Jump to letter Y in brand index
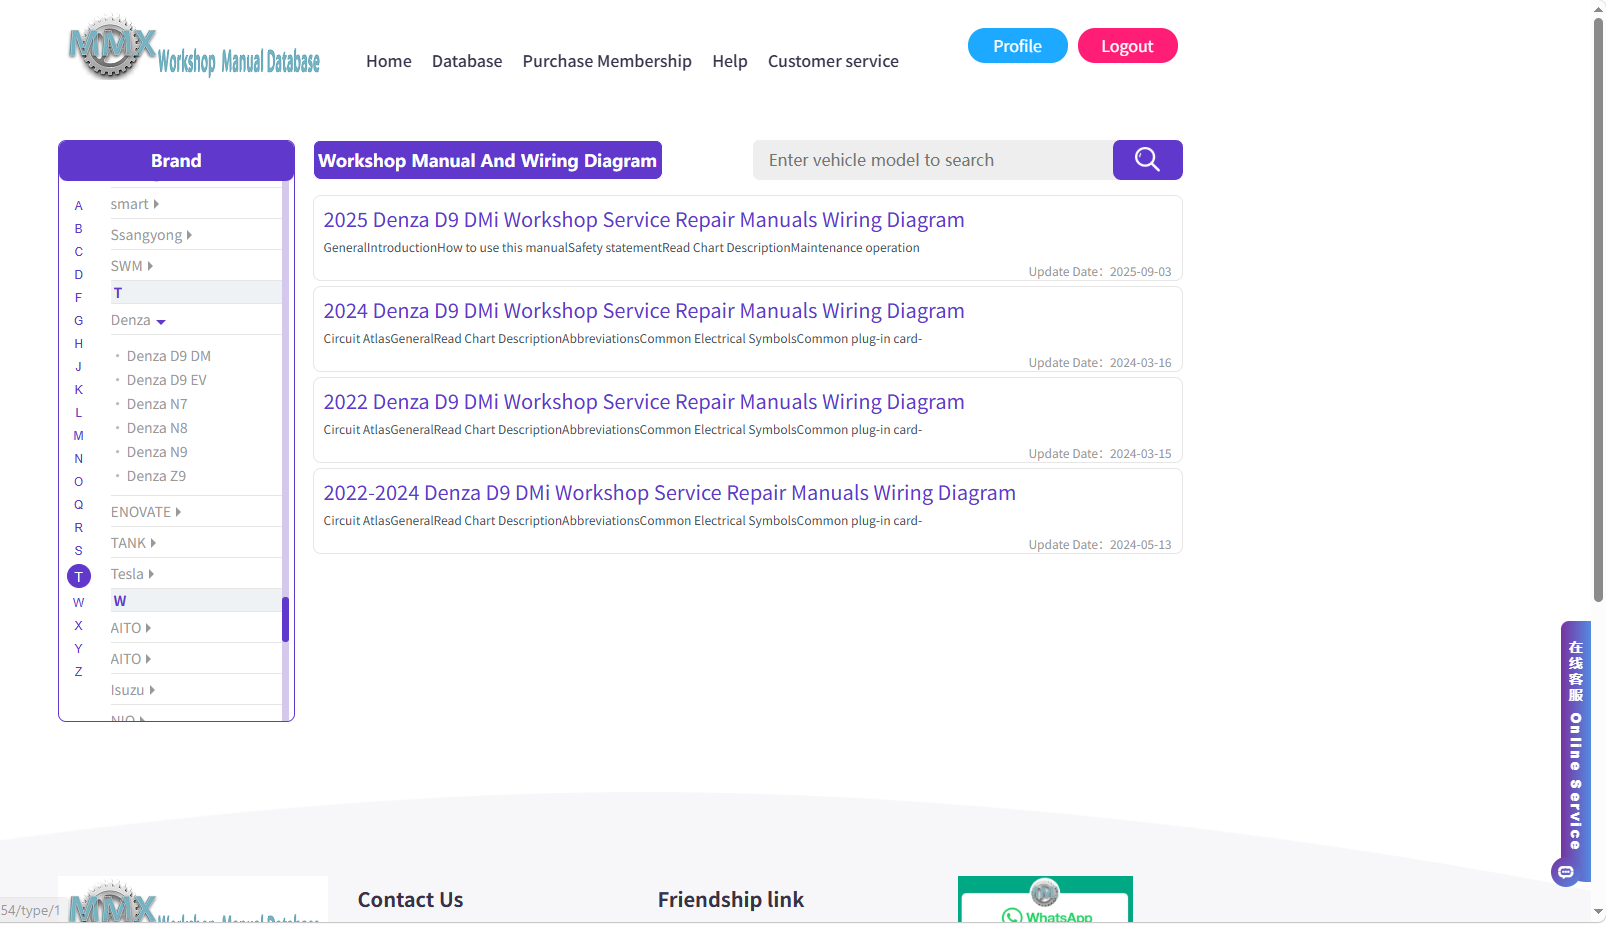Viewport: 1606px width, 926px height. click(79, 649)
